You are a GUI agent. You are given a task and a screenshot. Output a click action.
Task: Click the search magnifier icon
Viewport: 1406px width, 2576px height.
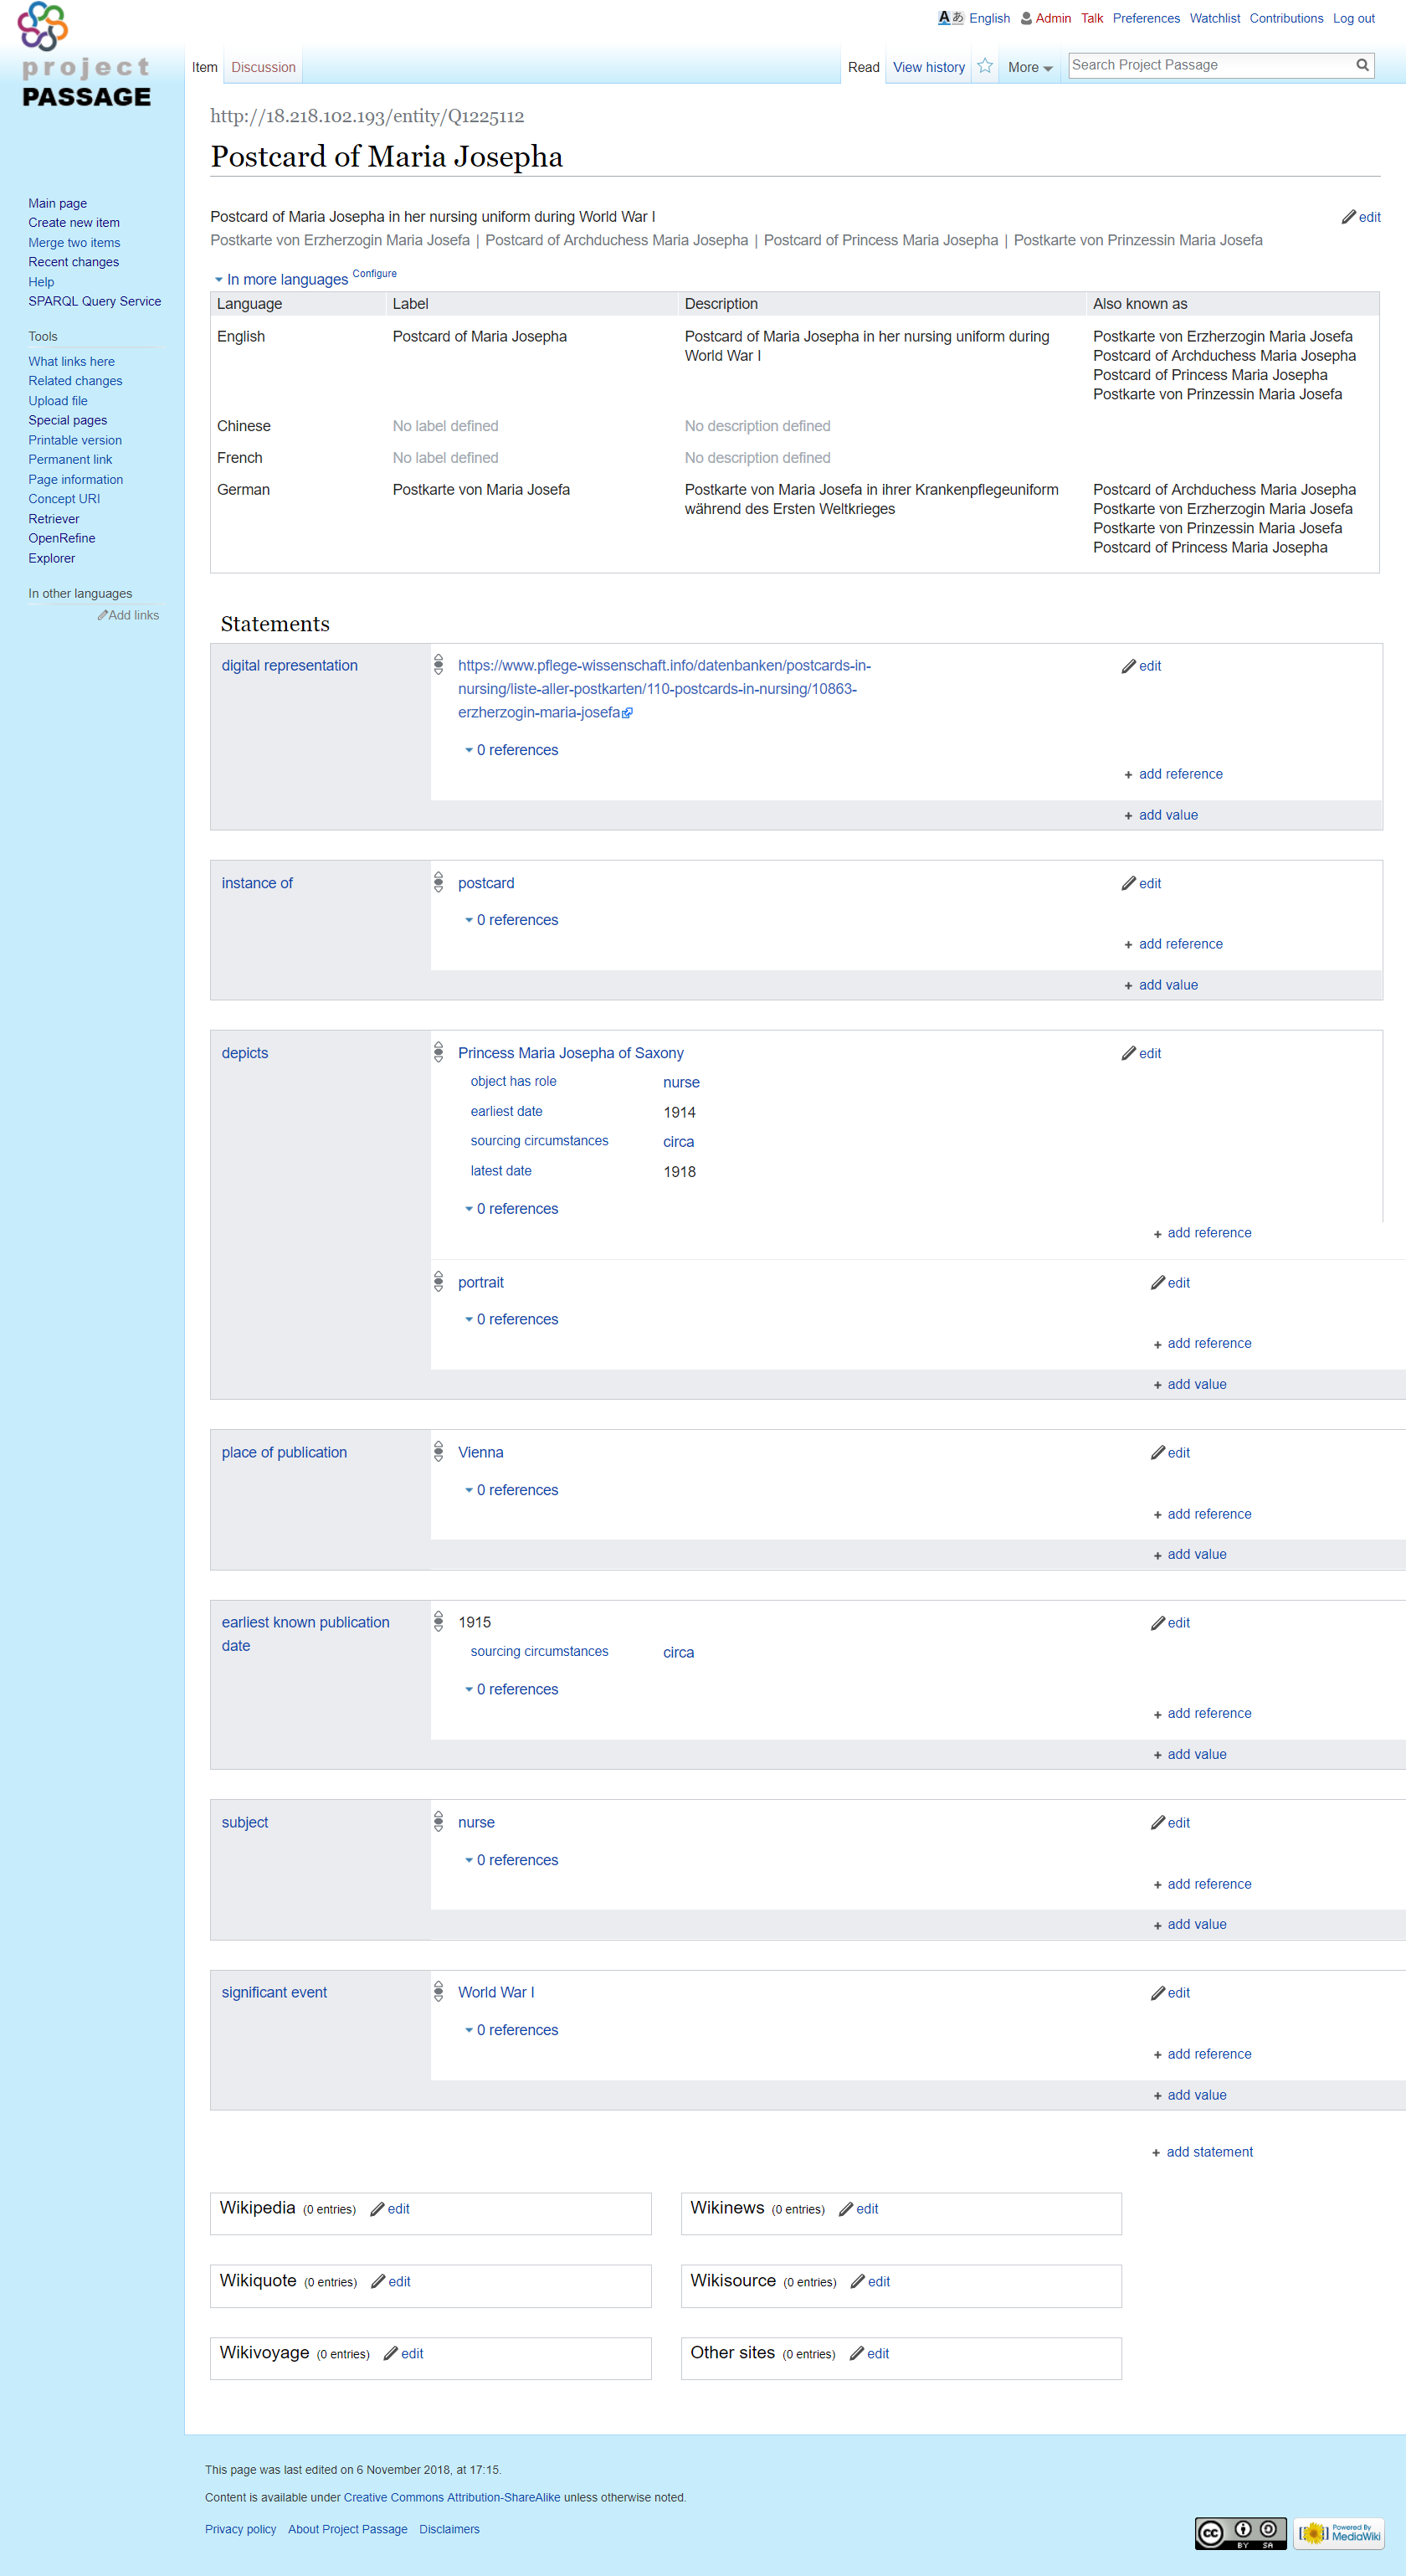click(x=1361, y=65)
